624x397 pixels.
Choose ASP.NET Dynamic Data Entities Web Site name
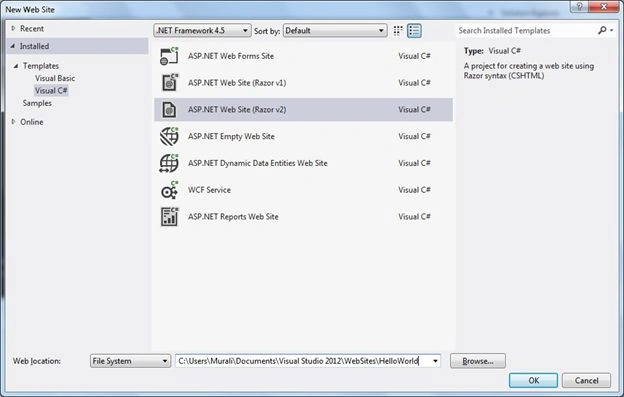pos(257,163)
